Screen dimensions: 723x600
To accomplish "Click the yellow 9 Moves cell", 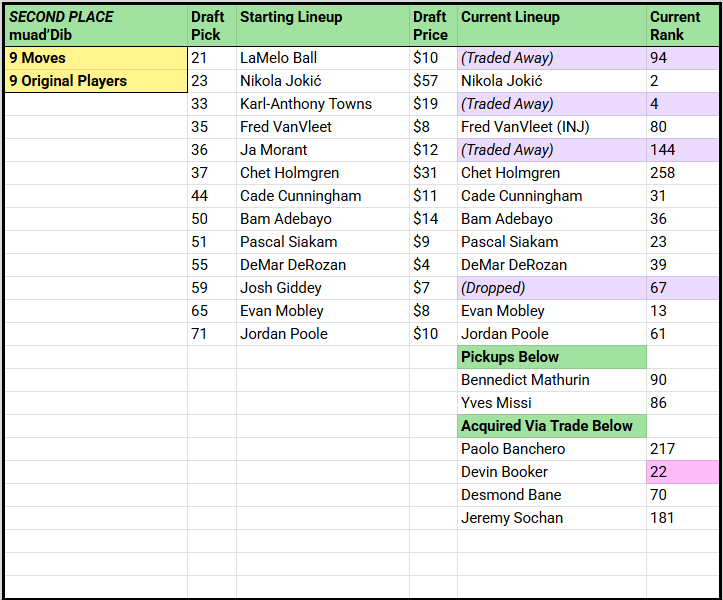I will [95, 58].
